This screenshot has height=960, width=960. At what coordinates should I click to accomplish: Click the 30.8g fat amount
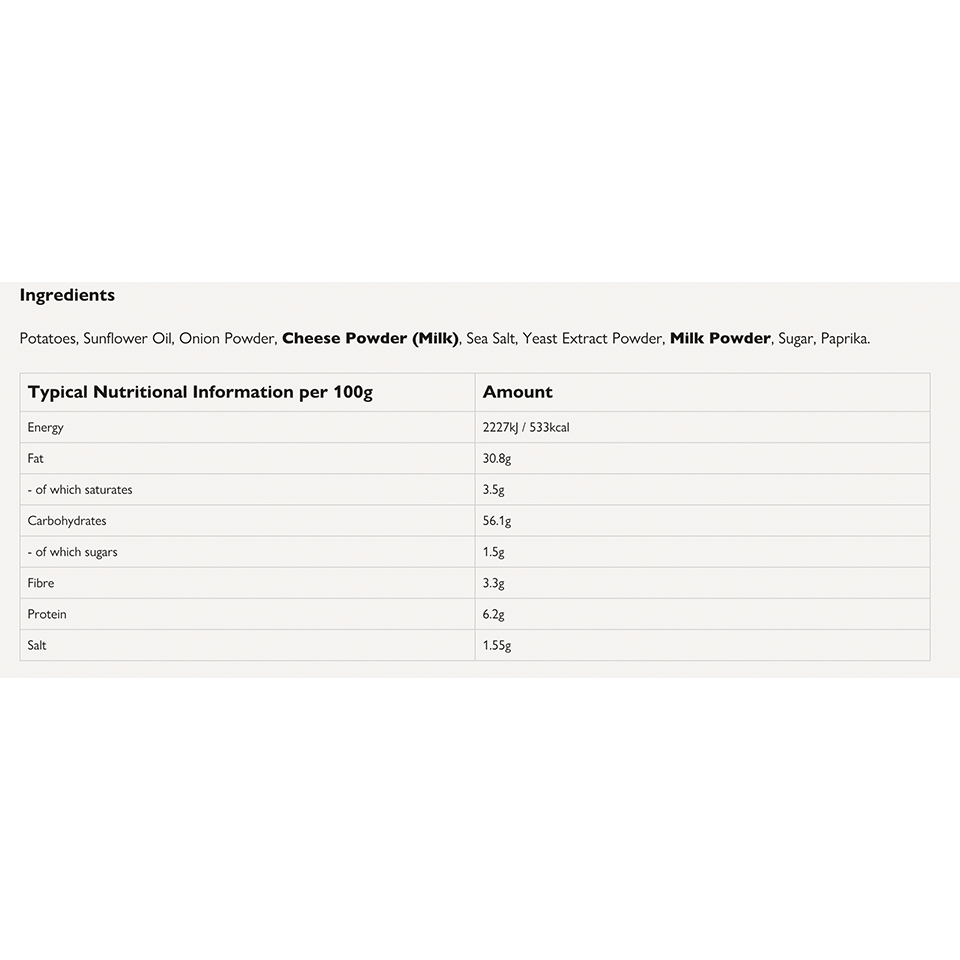(497, 458)
